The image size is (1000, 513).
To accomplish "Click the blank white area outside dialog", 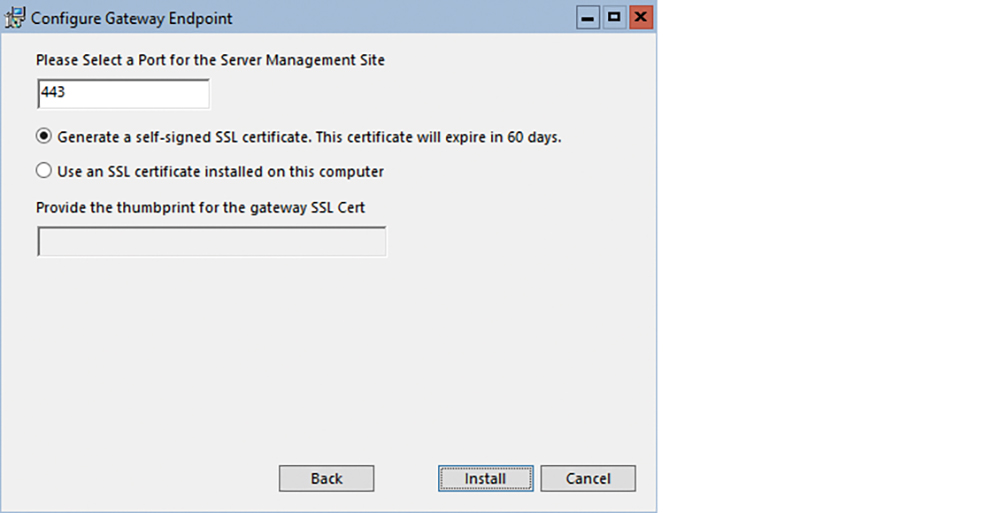I will tap(828, 255).
